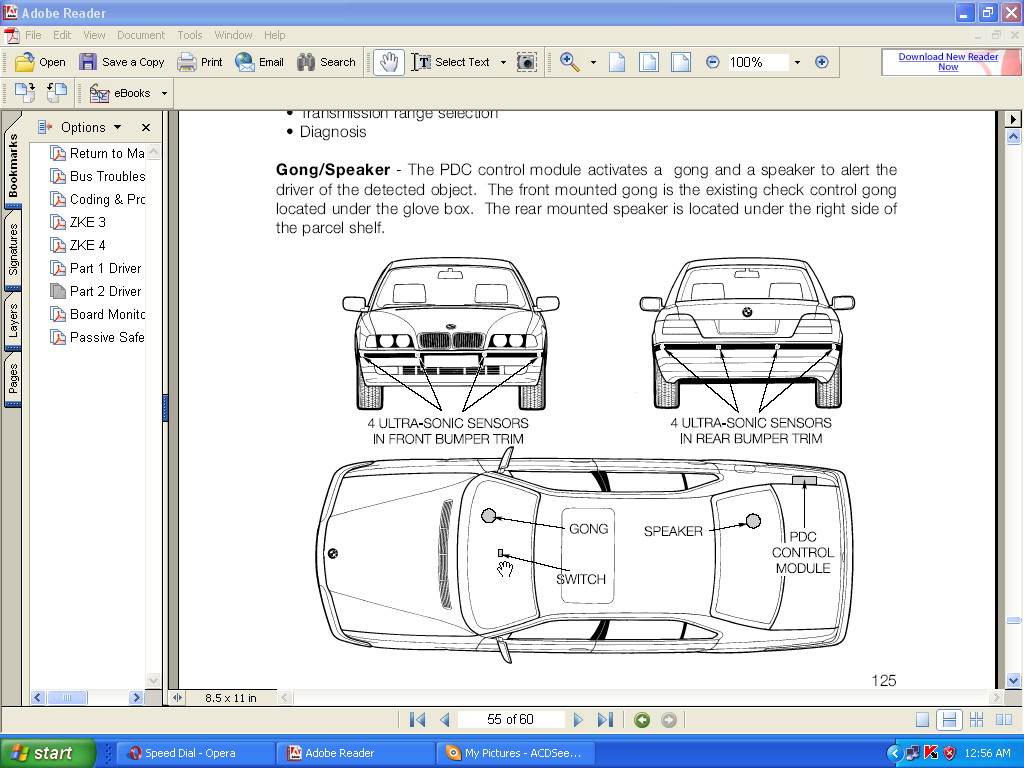Go to the previous page
This screenshot has height=768, width=1024.
445,720
